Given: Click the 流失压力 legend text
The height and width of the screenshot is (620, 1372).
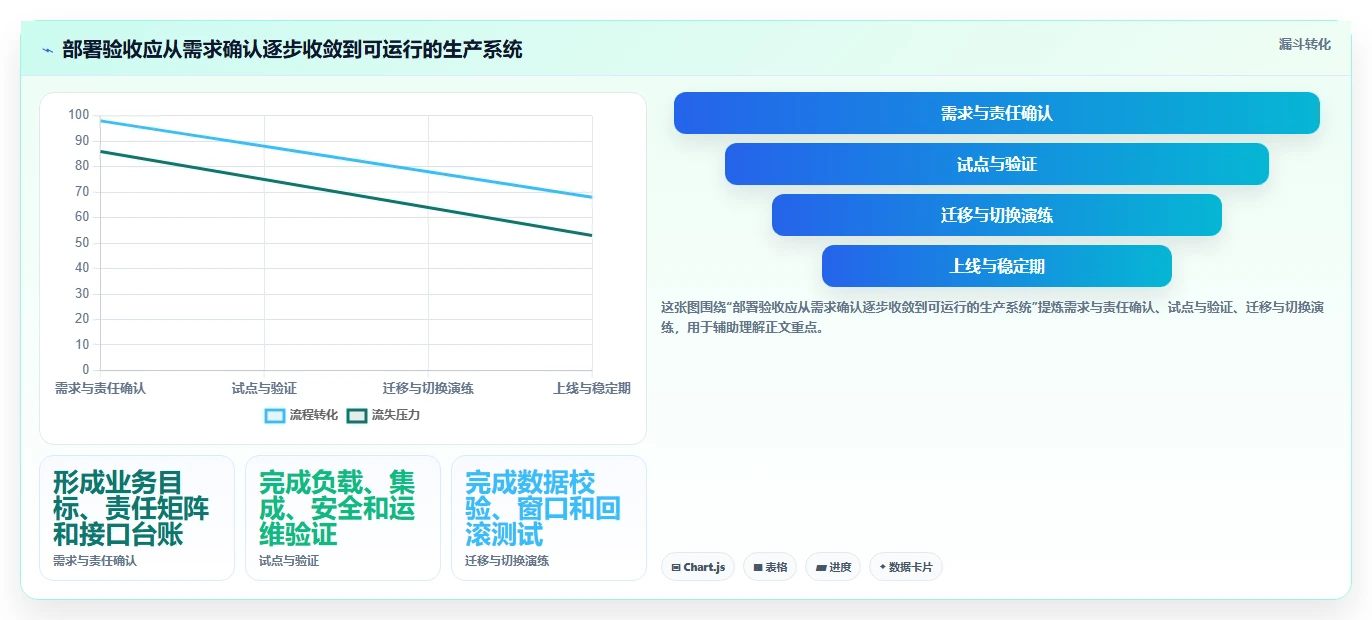Looking at the screenshot, I should (396, 415).
